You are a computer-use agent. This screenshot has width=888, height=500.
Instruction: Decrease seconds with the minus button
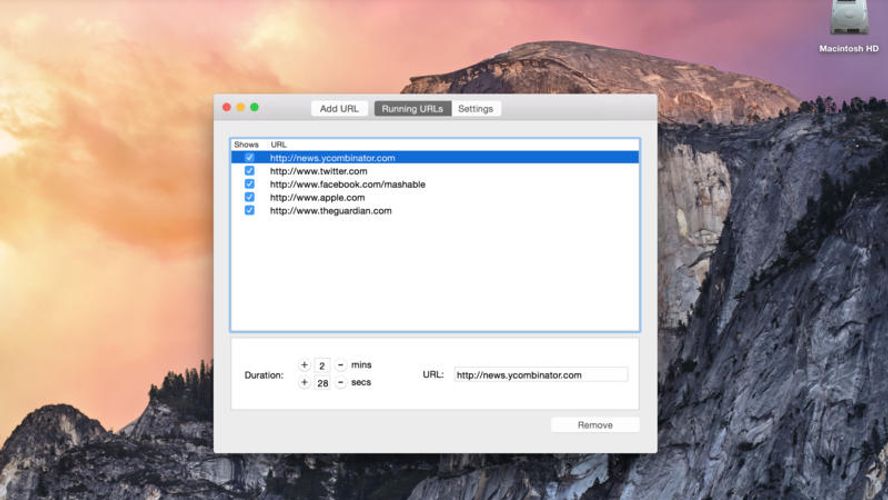click(x=340, y=383)
